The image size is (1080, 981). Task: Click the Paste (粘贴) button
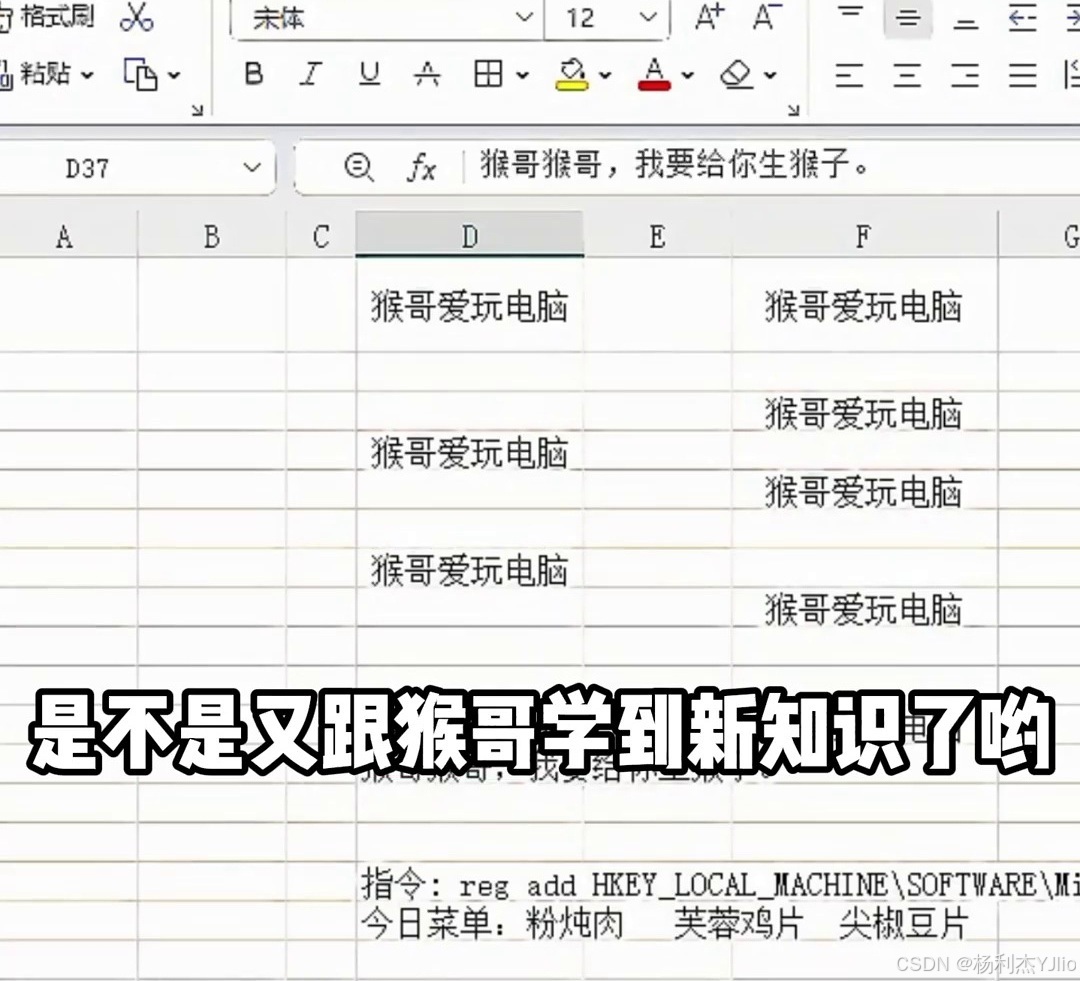(36, 73)
